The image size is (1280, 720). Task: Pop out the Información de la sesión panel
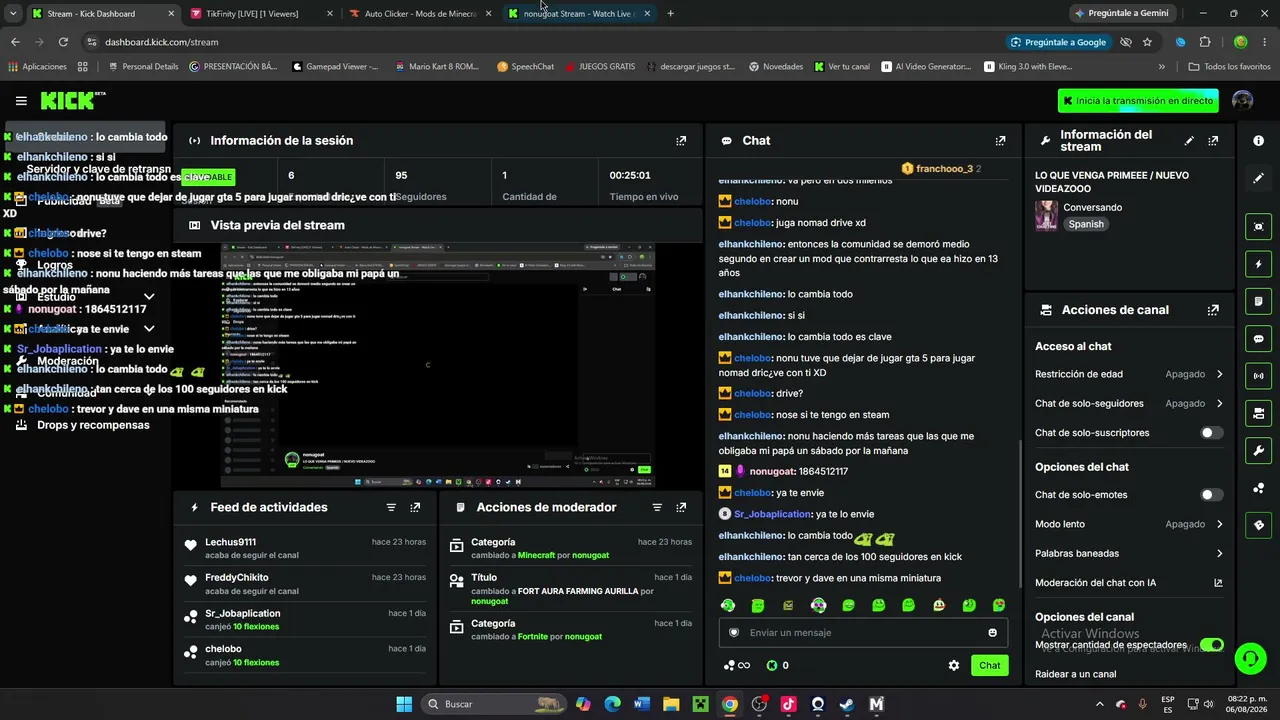click(x=681, y=141)
